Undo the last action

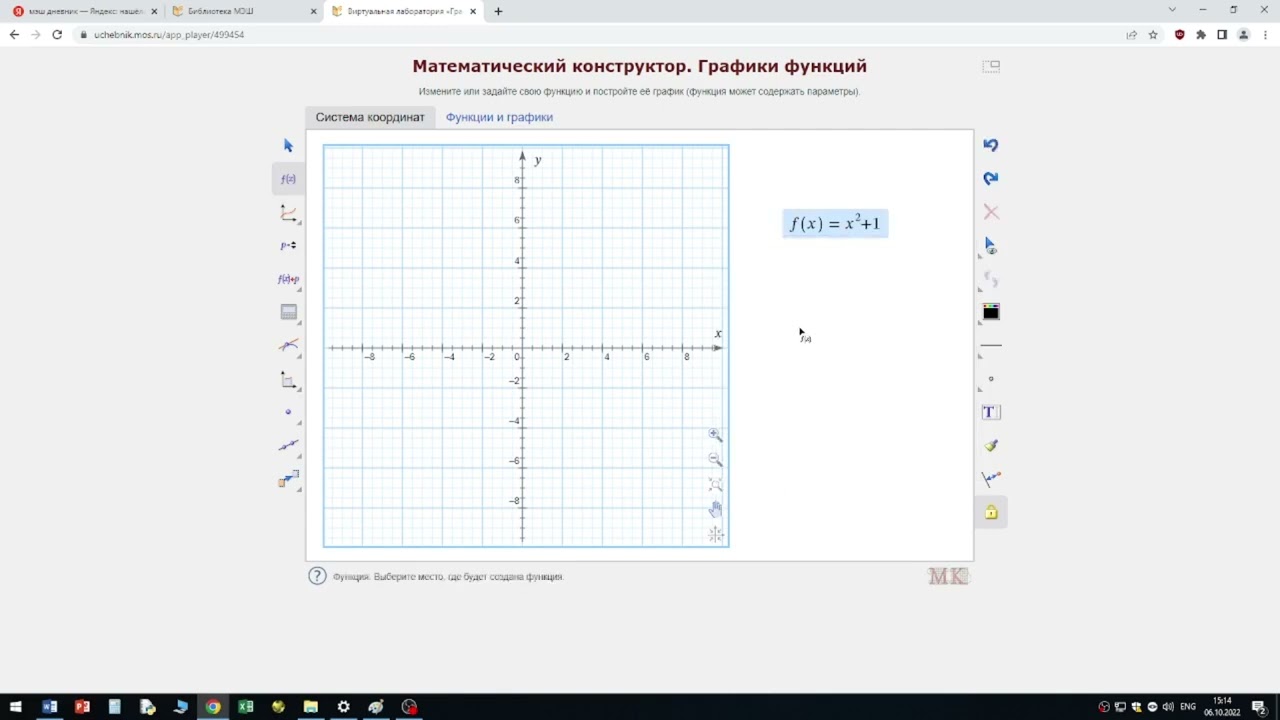tap(991, 145)
